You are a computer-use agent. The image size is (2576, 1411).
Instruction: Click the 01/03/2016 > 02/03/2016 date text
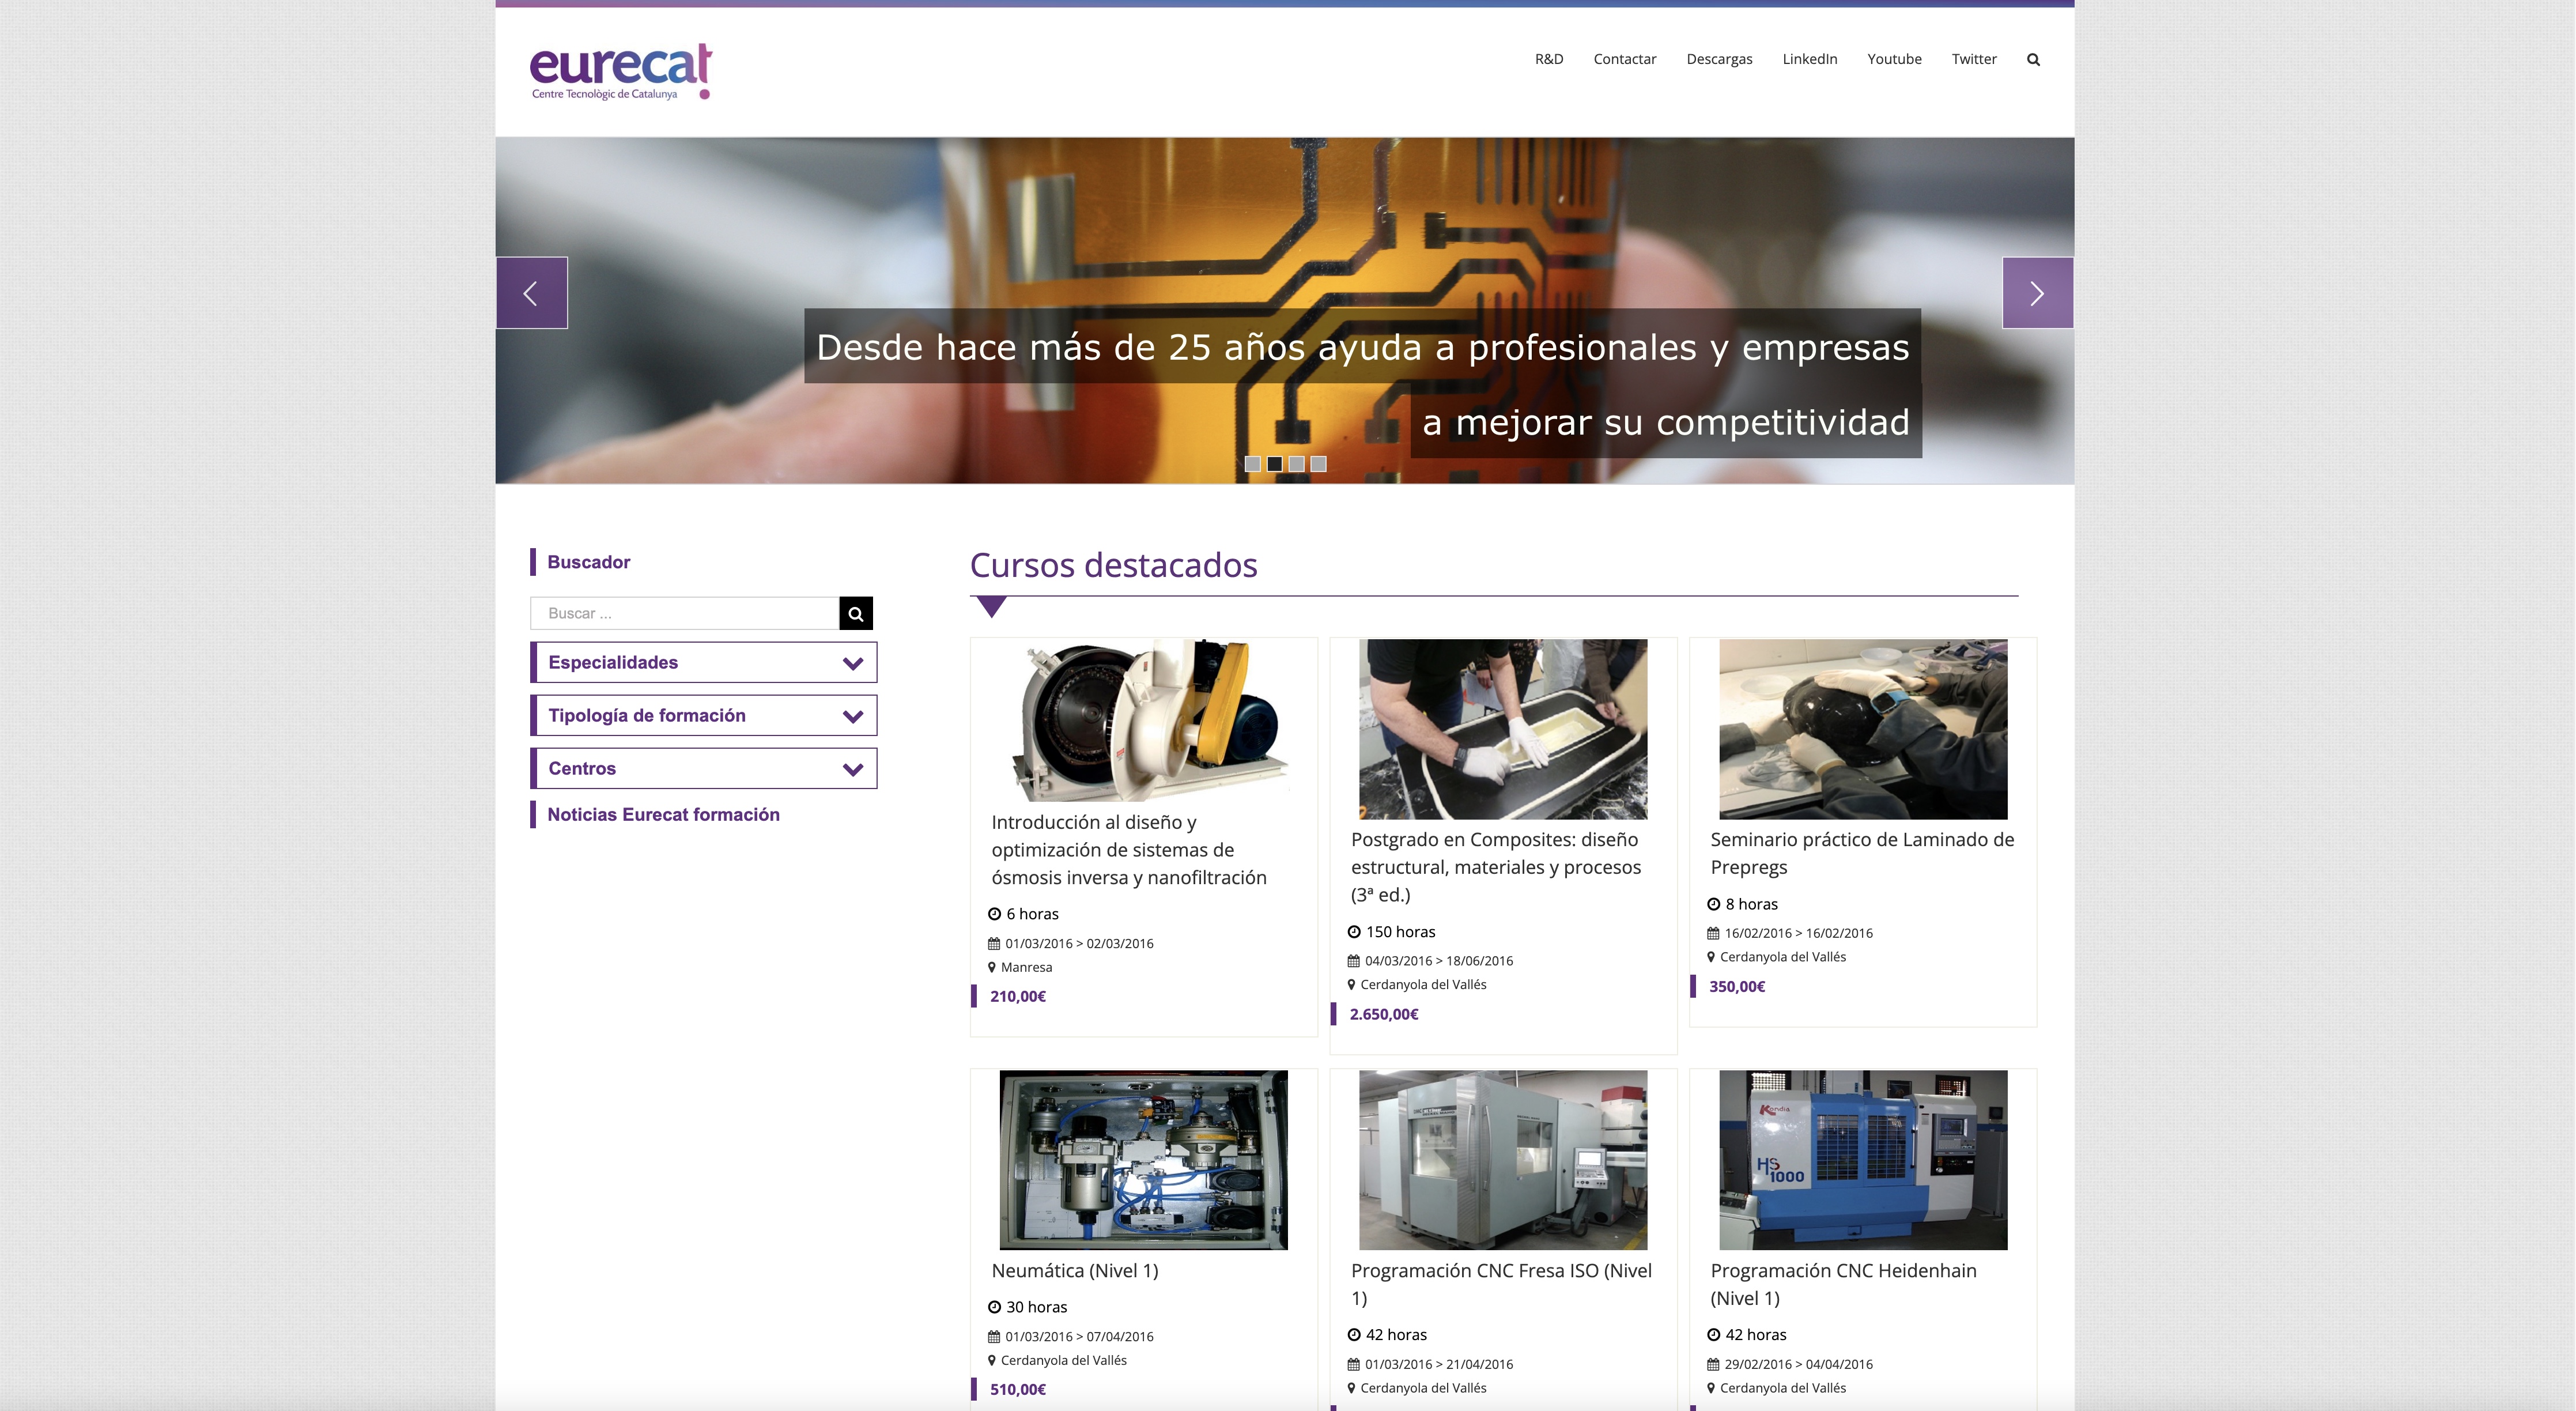1079,943
